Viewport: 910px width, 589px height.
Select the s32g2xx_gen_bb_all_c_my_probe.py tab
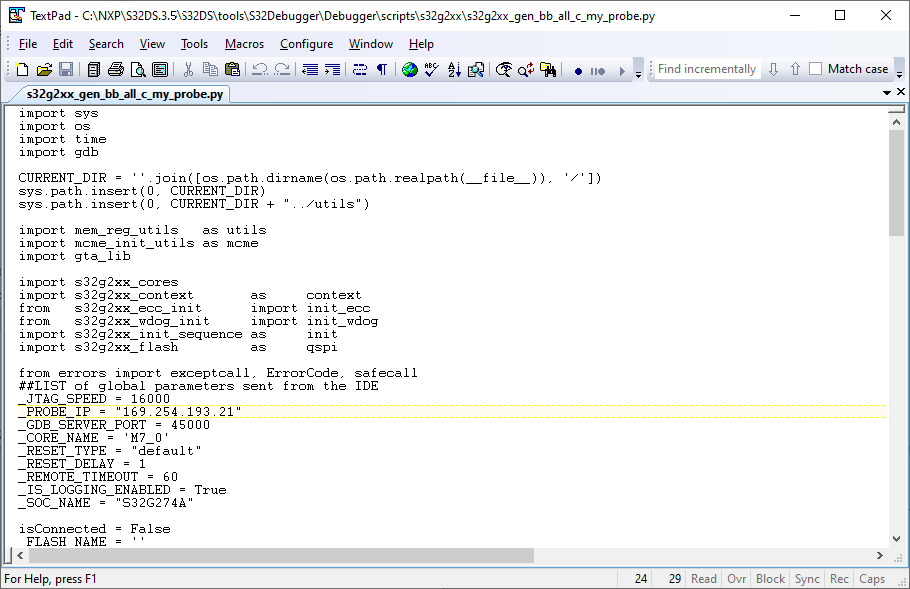(x=125, y=94)
